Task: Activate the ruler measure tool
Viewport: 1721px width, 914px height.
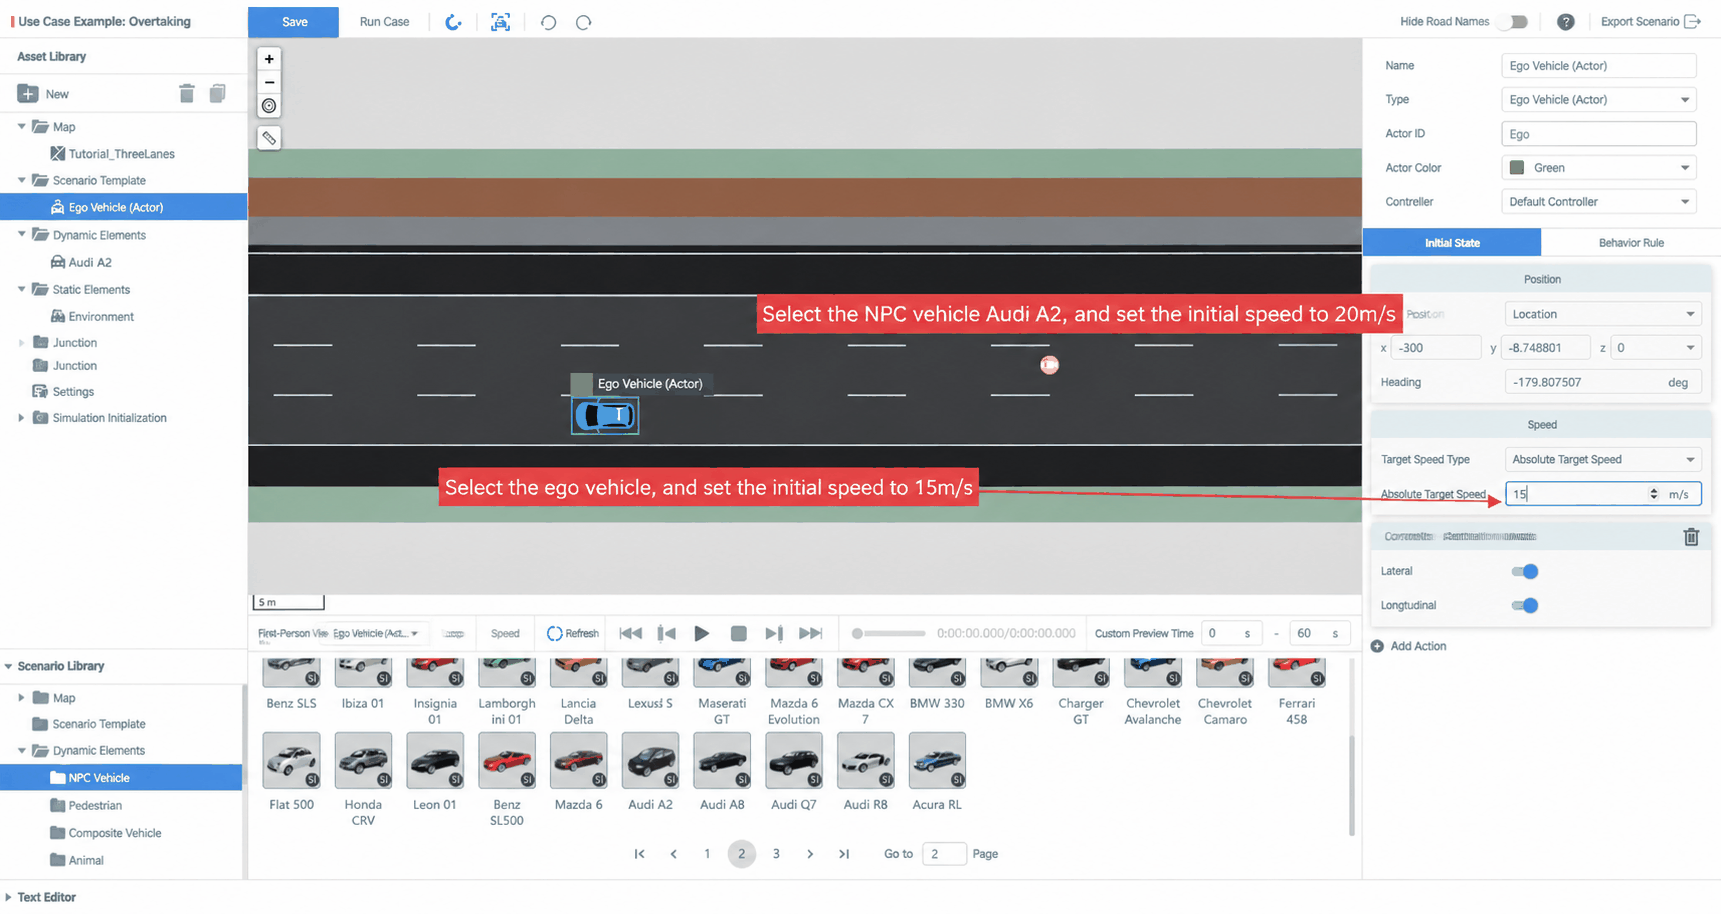Action: [x=269, y=138]
